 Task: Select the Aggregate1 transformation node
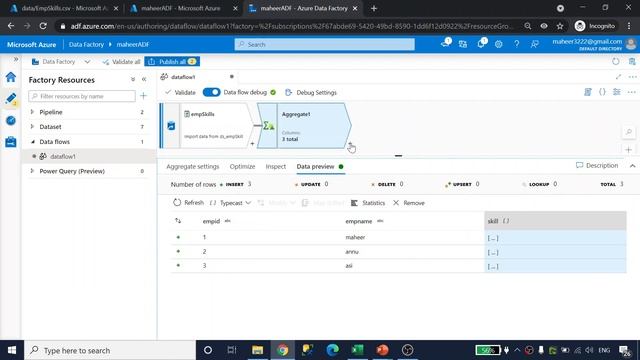click(x=304, y=126)
